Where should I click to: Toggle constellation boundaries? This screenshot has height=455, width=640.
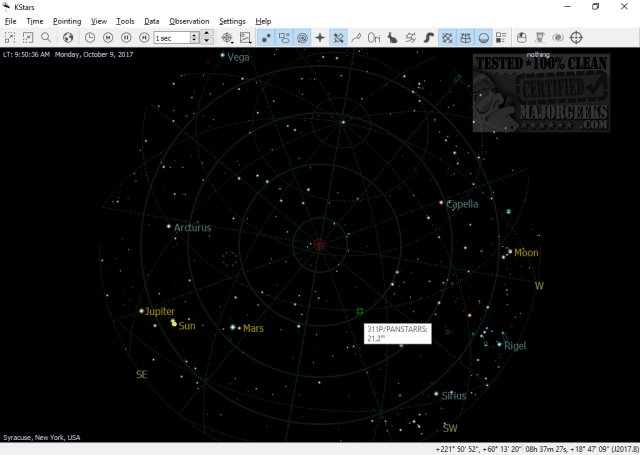pos(411,38)
